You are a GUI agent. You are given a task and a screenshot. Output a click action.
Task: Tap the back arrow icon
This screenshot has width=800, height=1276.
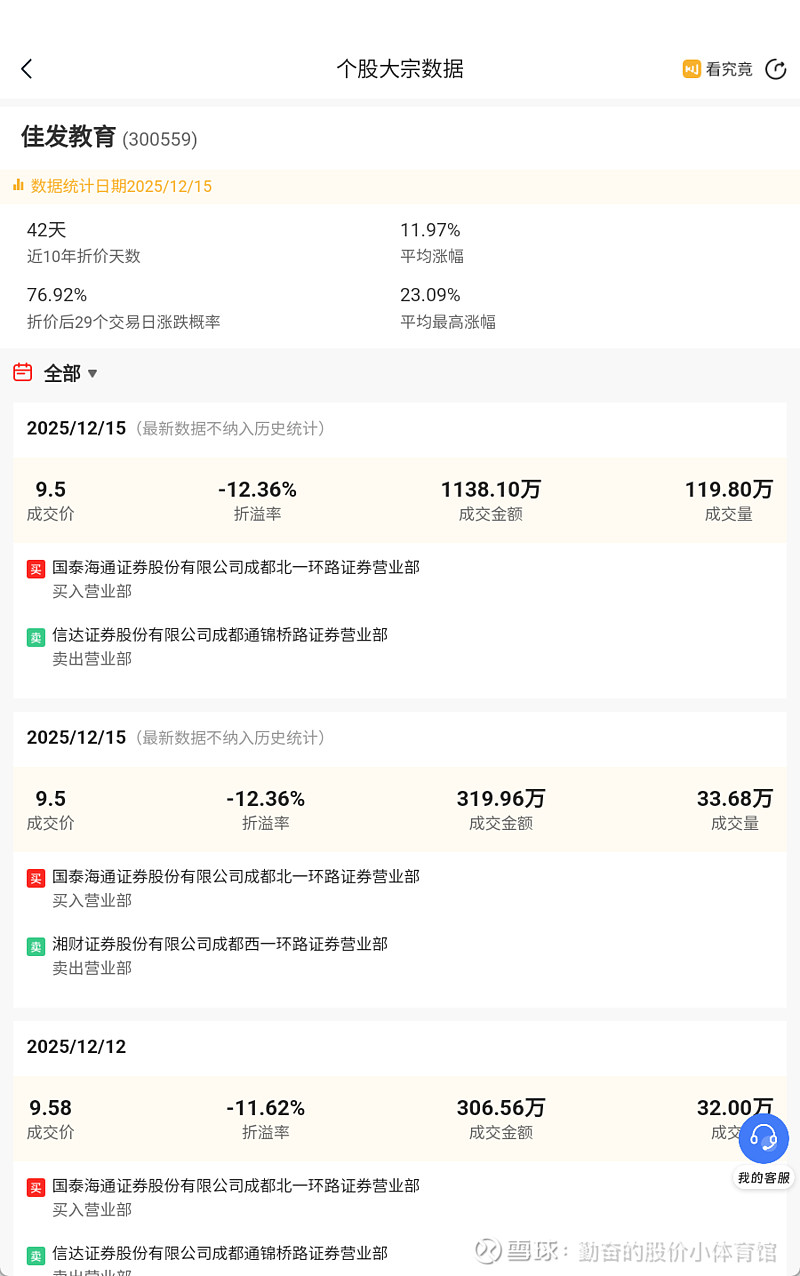27,69
